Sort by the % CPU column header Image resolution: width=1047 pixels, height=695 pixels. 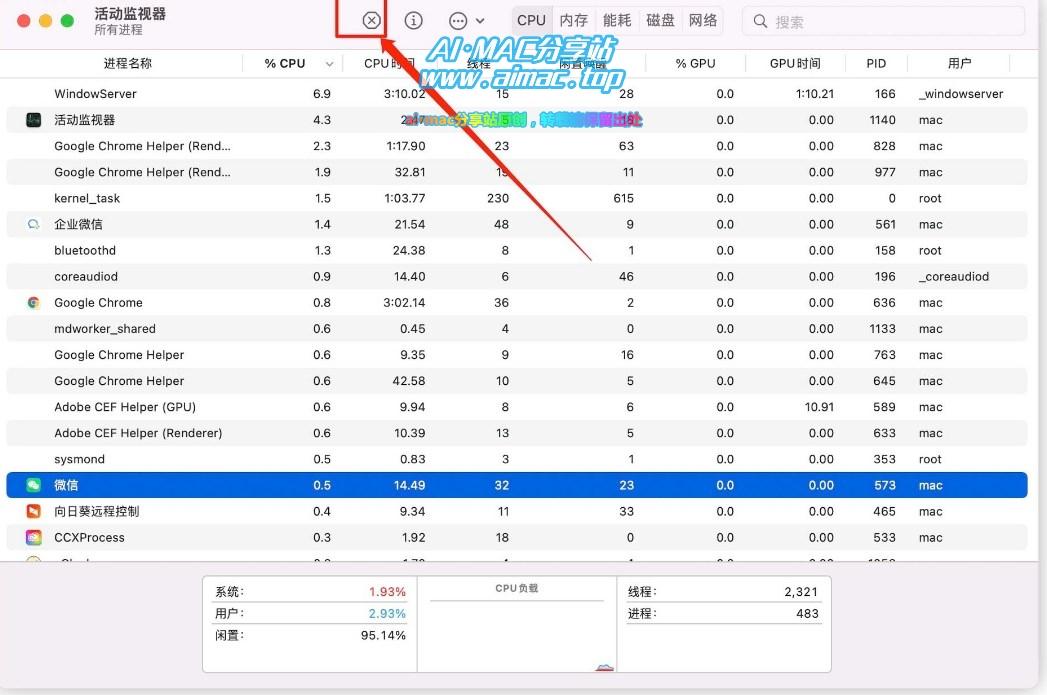pos(284,63)
